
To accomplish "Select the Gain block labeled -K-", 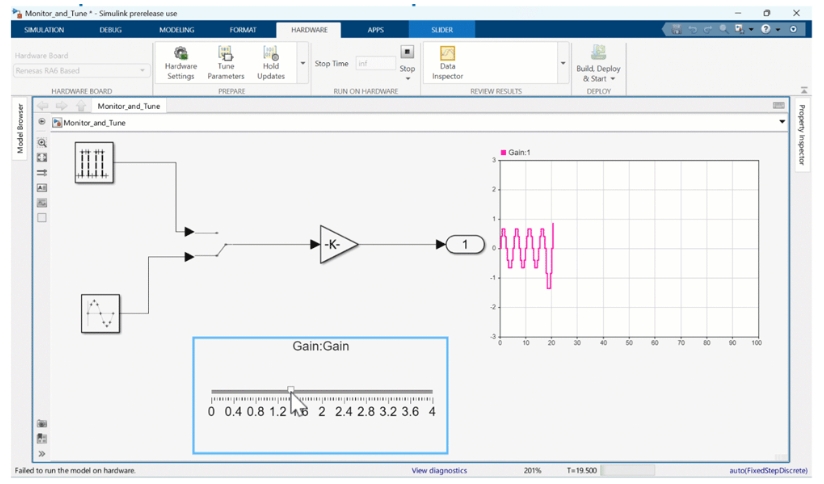I will point(338,244).
